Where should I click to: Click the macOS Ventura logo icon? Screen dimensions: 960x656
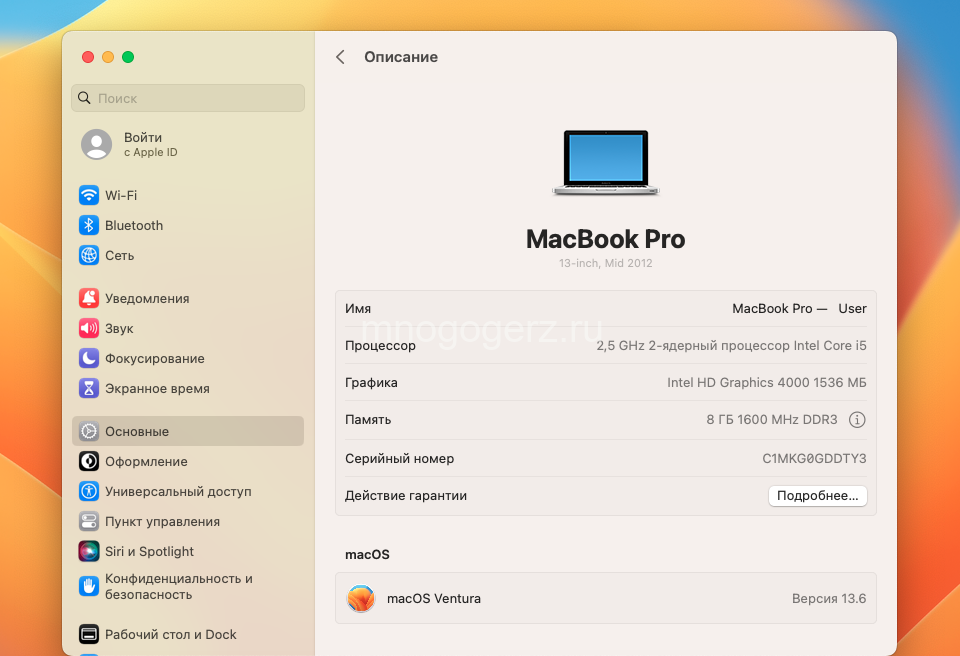361,598
